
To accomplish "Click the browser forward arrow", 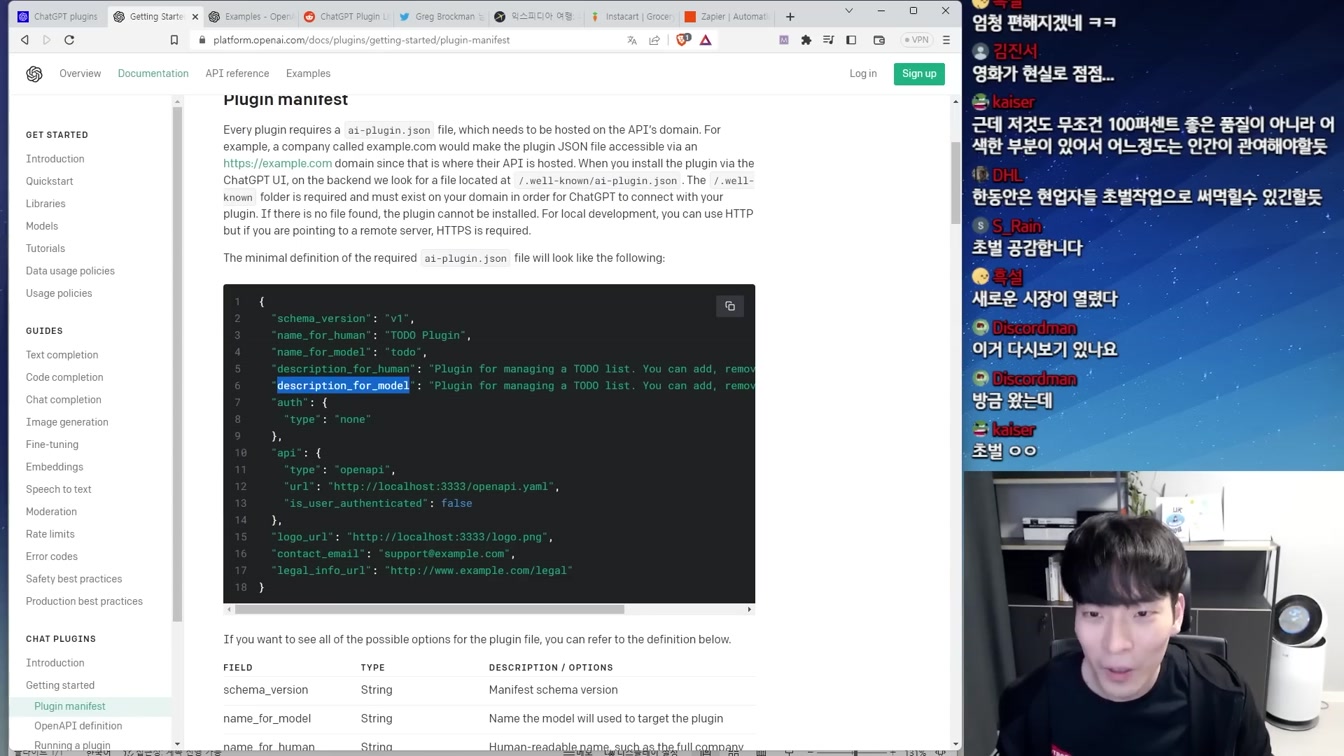I will [46, 40].
